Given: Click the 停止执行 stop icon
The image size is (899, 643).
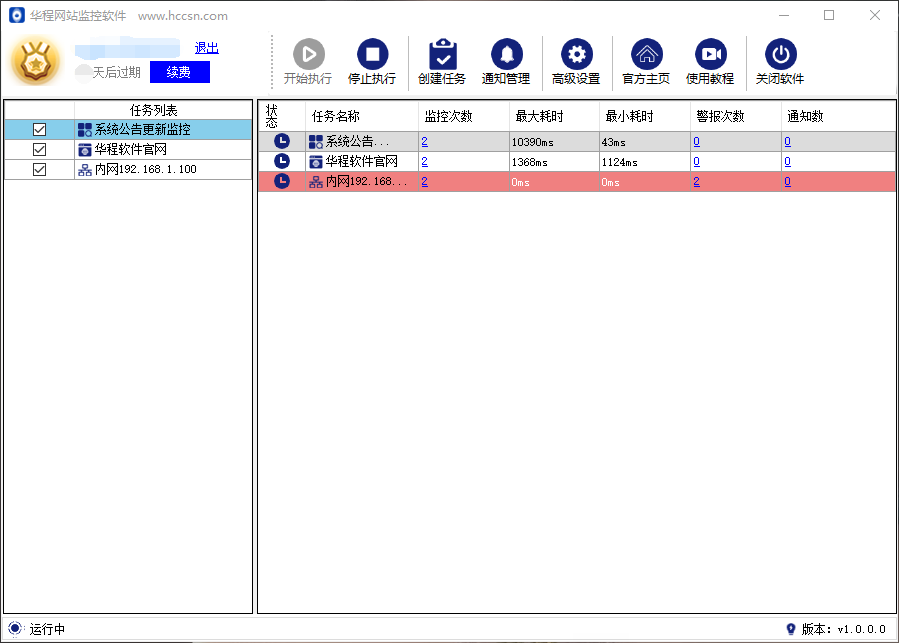Looking at the screenshot, I should pyautogui.click(x=371, y=55).
